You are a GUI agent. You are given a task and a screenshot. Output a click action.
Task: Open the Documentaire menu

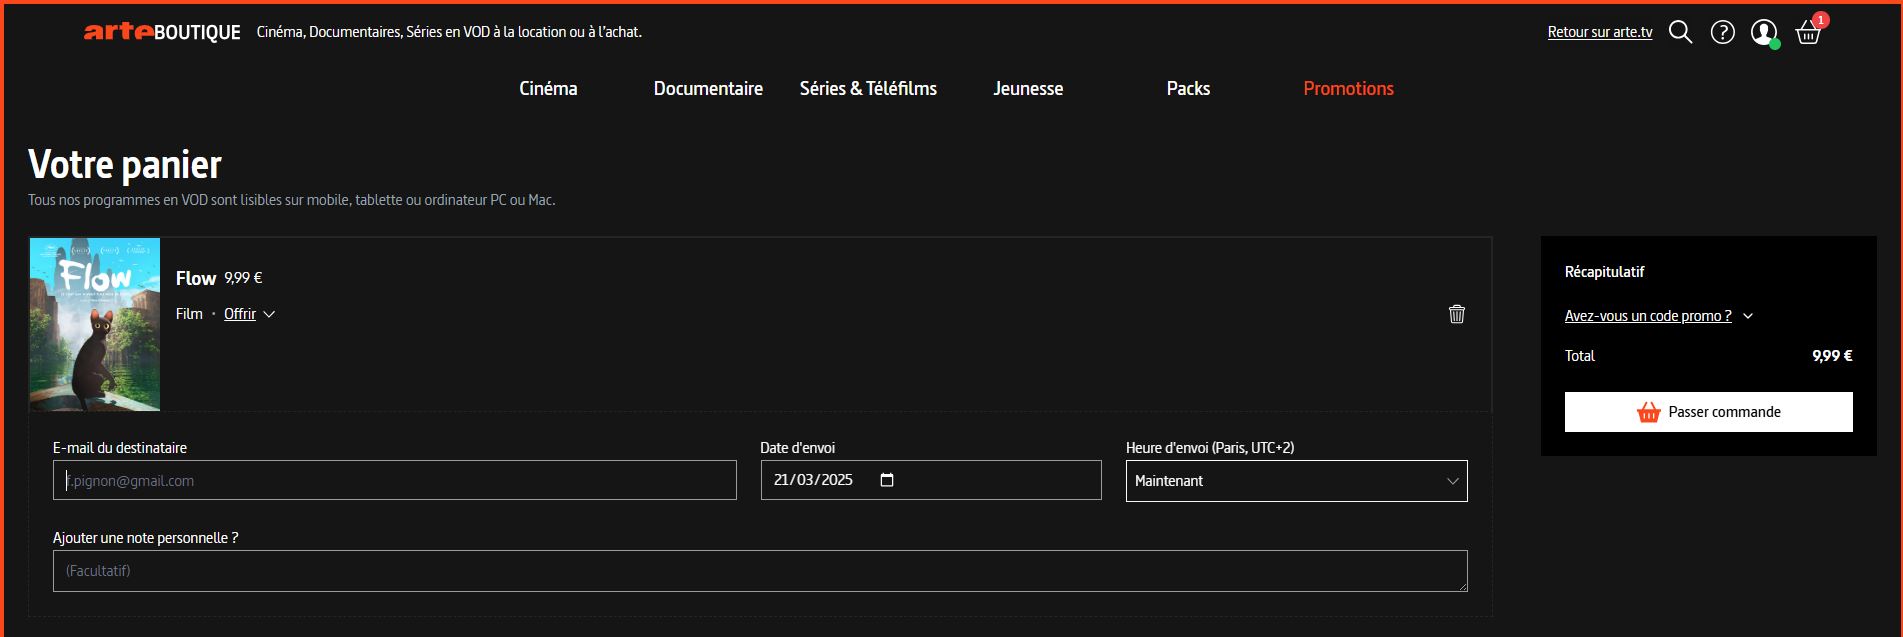[x=708, y=88]
